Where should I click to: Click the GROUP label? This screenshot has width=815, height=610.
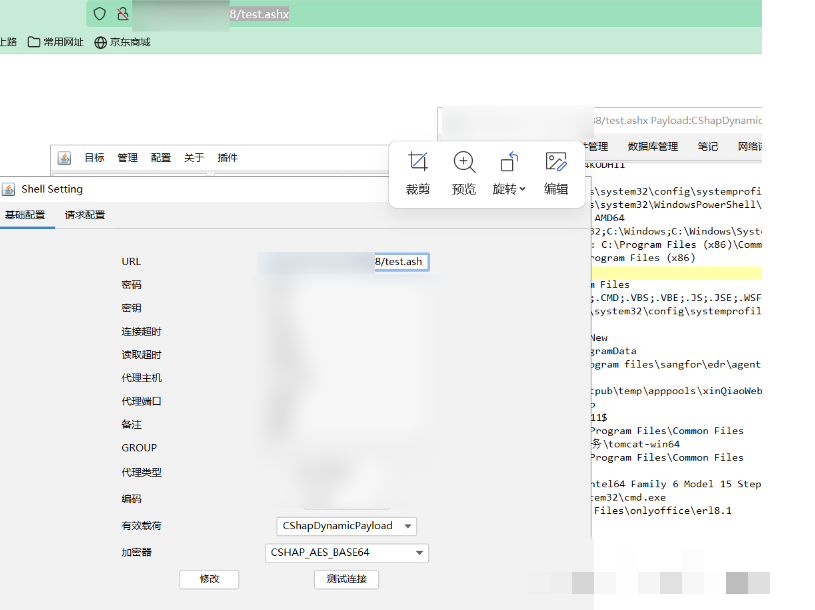tap(139, 448)
